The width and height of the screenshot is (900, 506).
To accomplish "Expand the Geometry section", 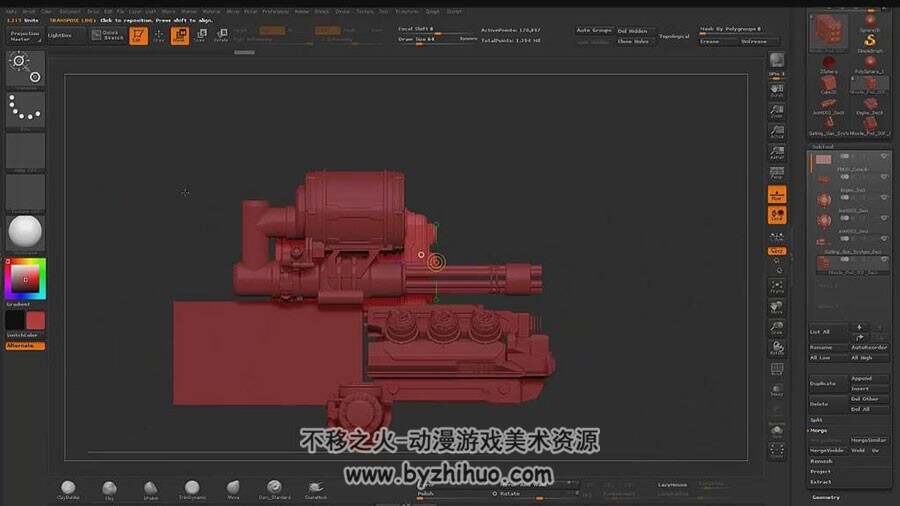I will pos(826,497).
